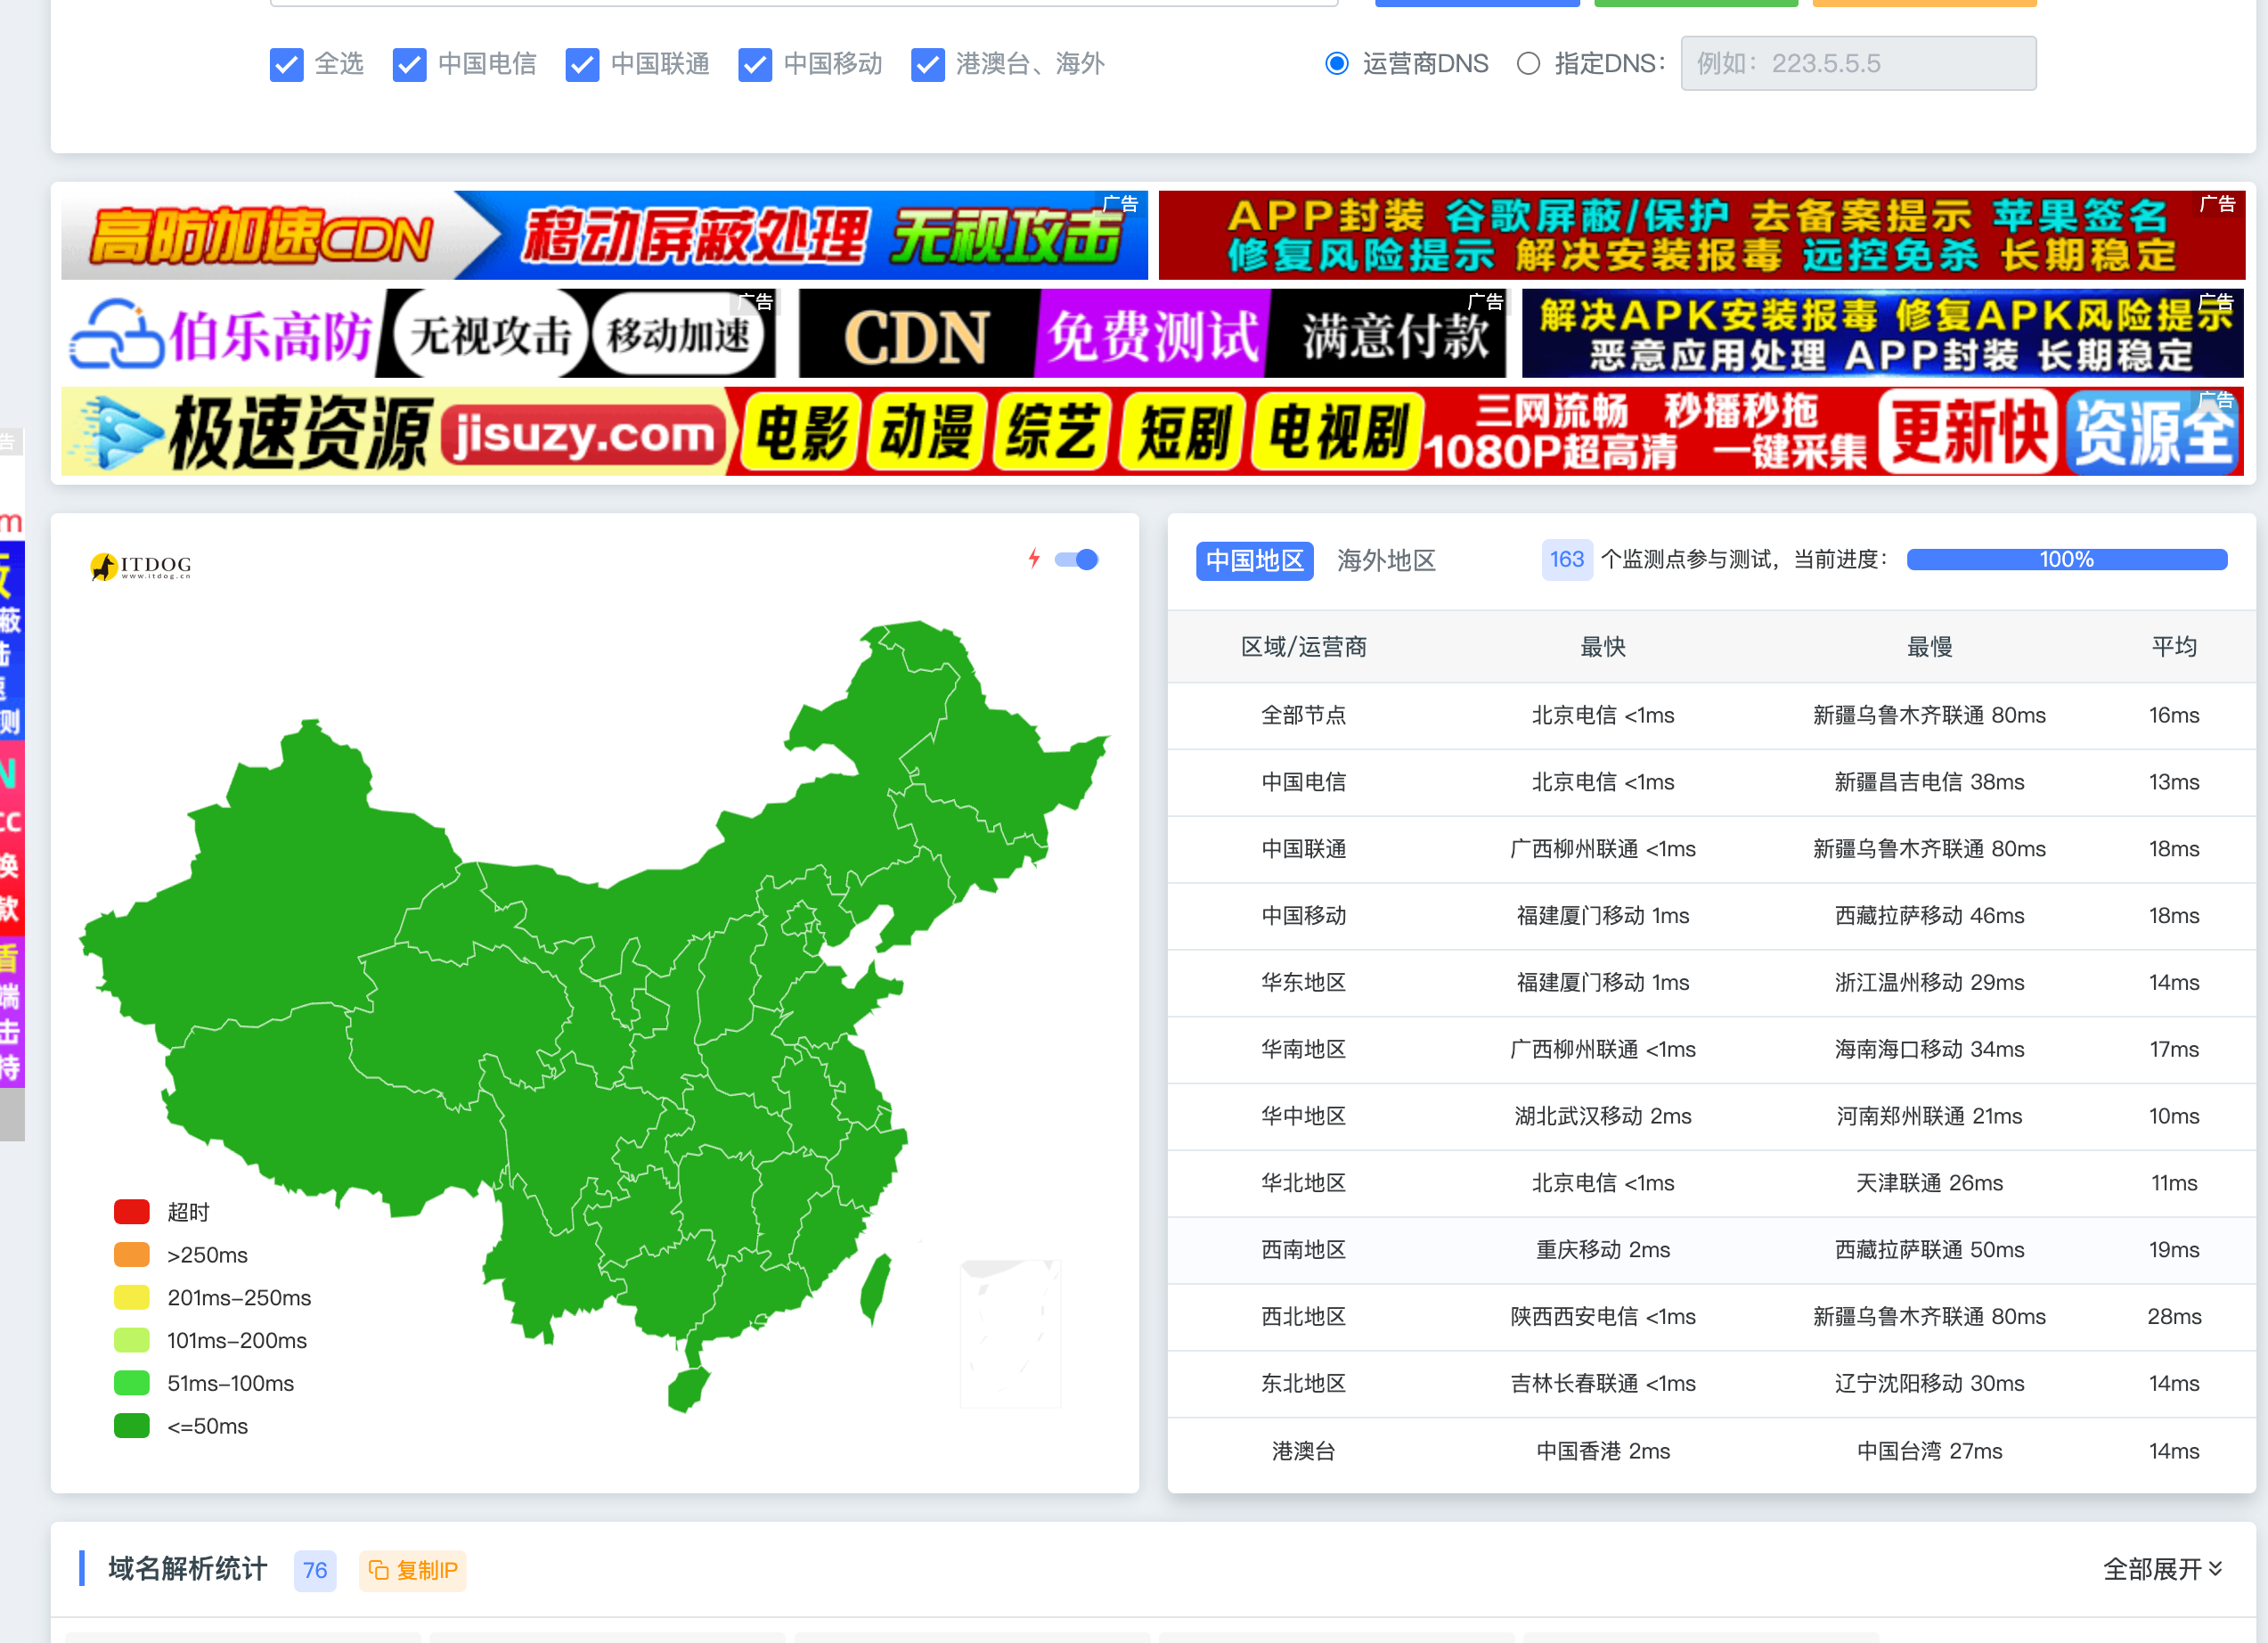Screen dimensions: 2268x1643
Task: Click the 163 monitoring points badge
Action: (1566, 560)
